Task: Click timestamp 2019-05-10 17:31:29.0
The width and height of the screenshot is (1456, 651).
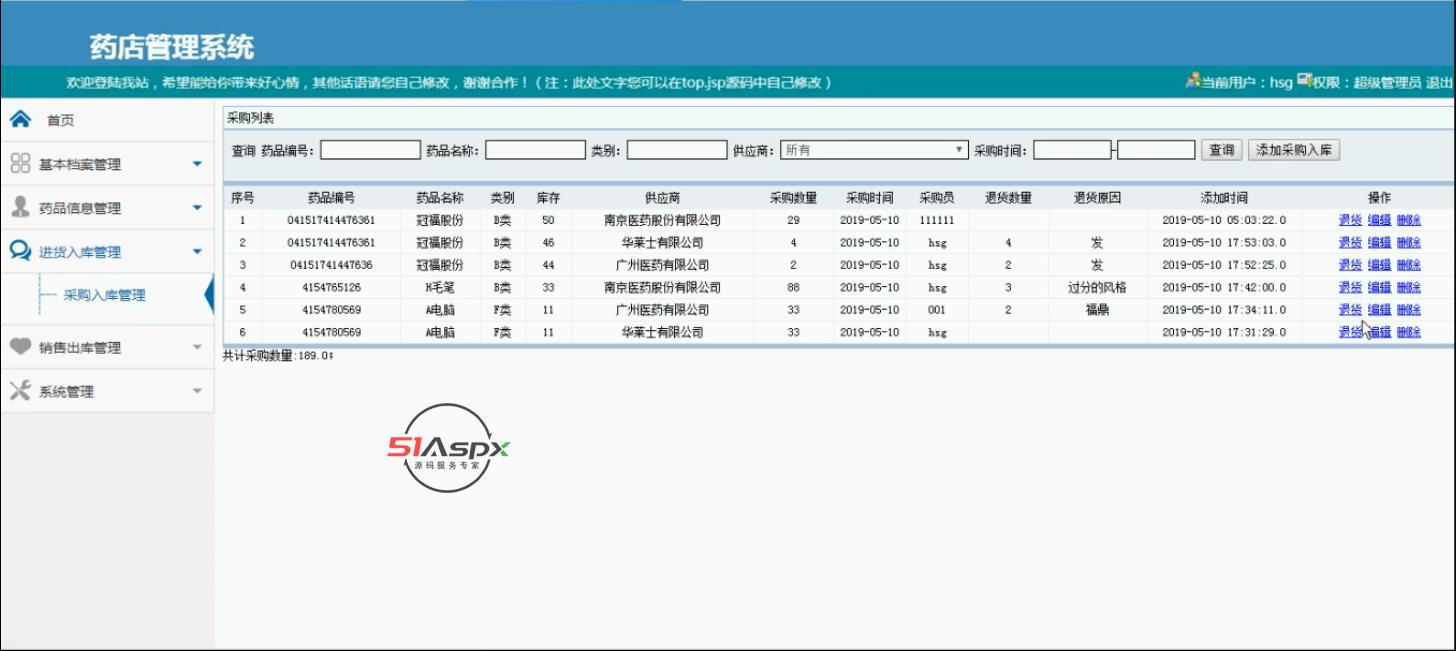Action: point(1224,332)
